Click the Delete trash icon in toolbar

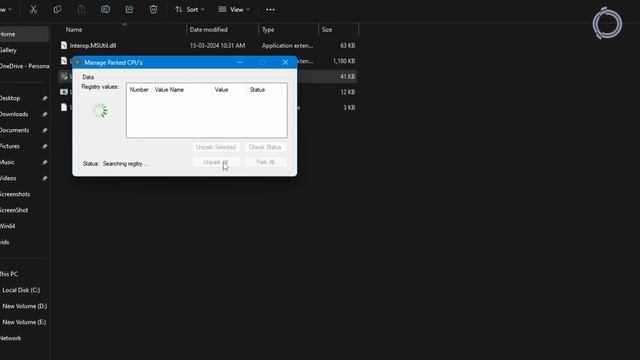tap(153, 9)
